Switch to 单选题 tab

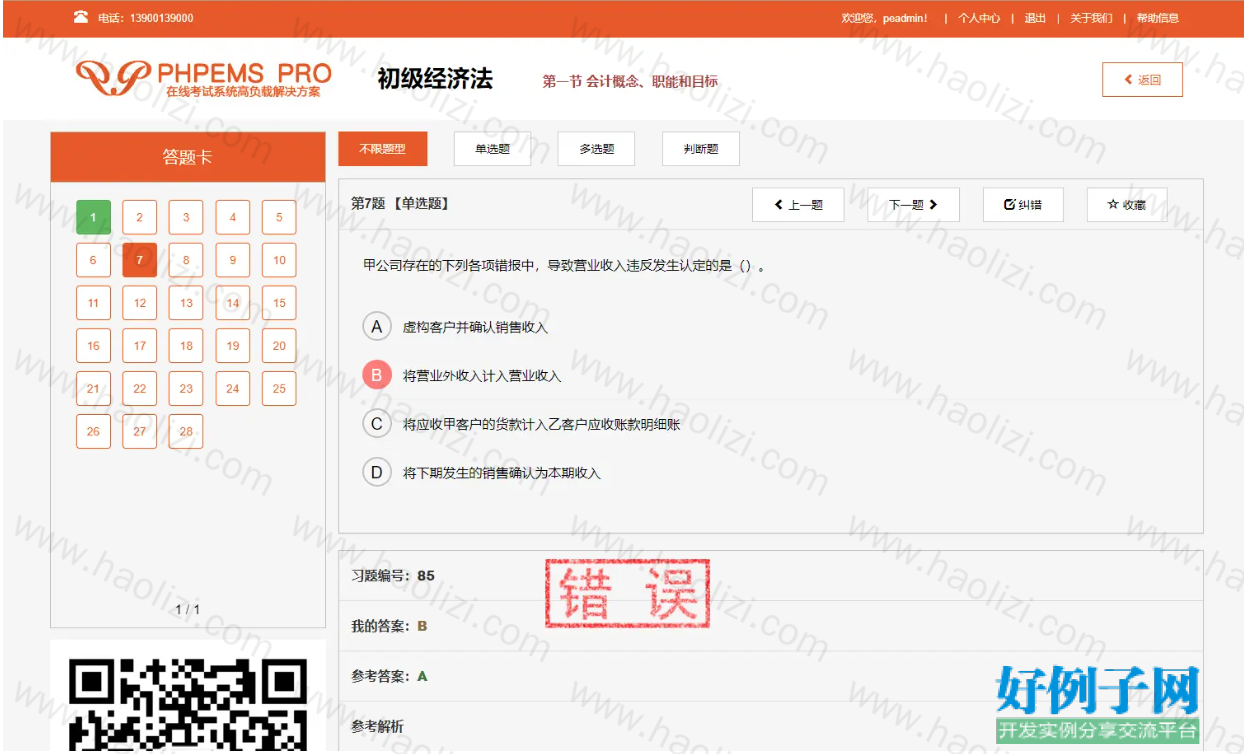(492, 149)
